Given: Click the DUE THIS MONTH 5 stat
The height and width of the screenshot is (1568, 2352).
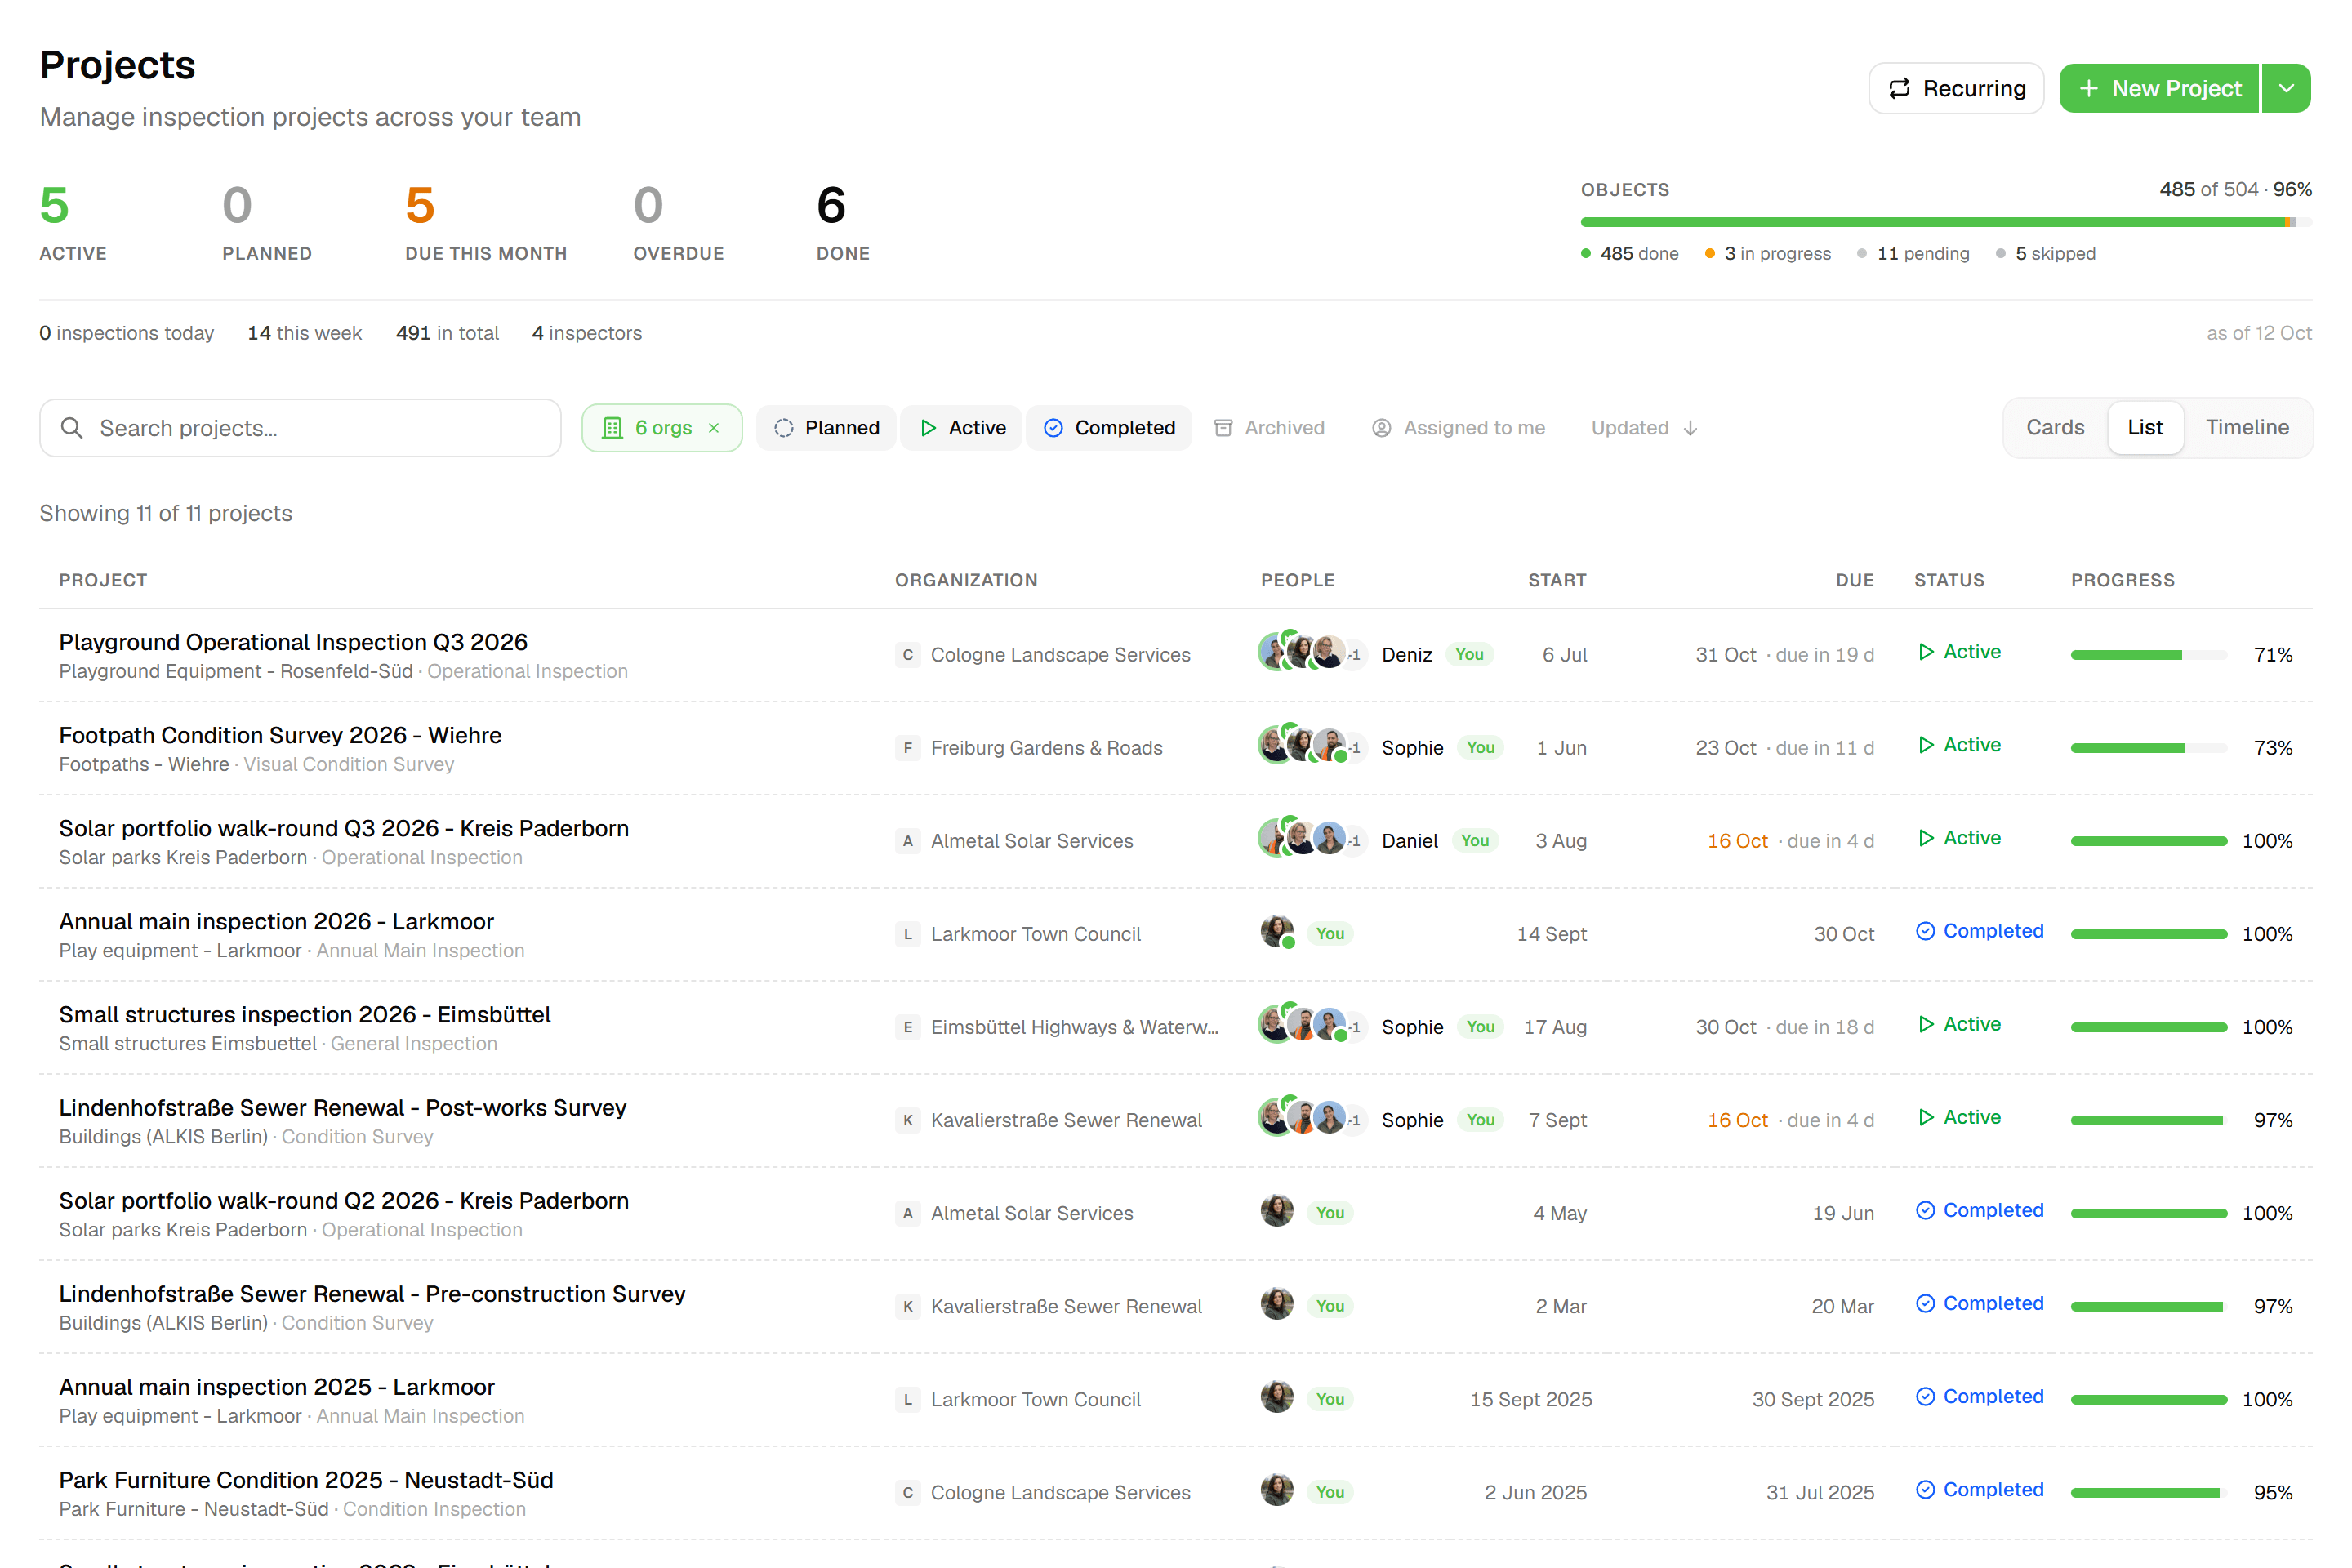Looking at the screenshot, I should [486, 221].
